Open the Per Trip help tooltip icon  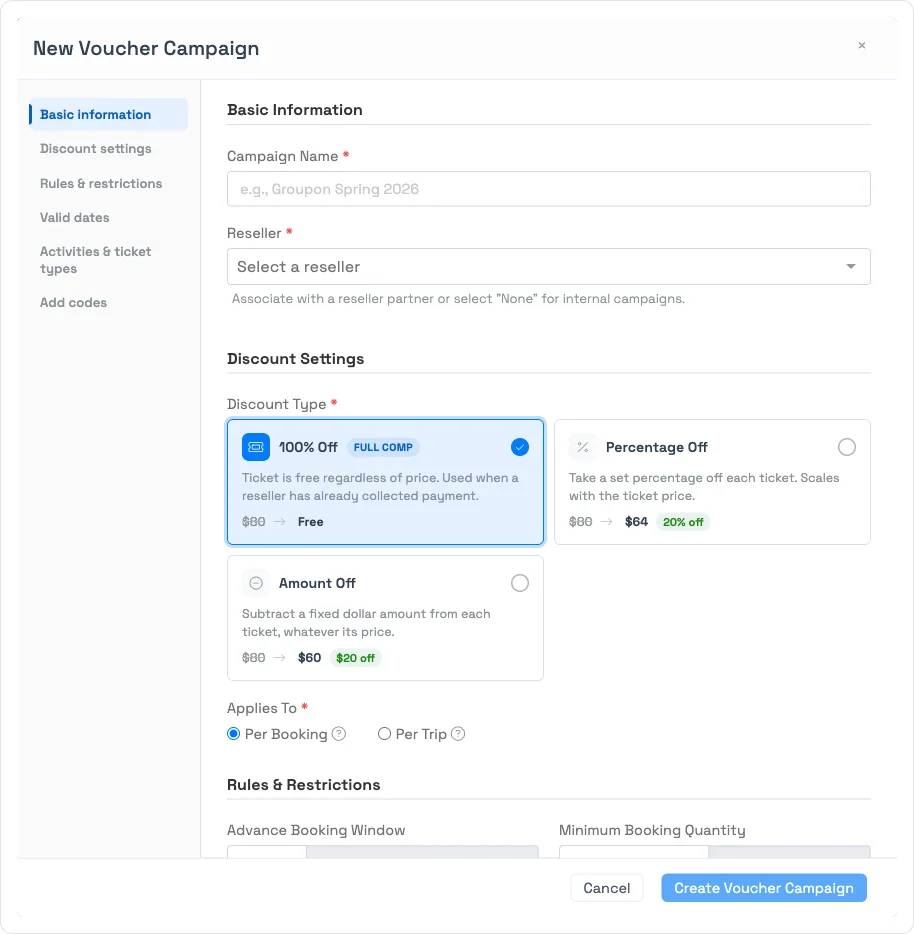pyautogui.click(x=458, y=734)
